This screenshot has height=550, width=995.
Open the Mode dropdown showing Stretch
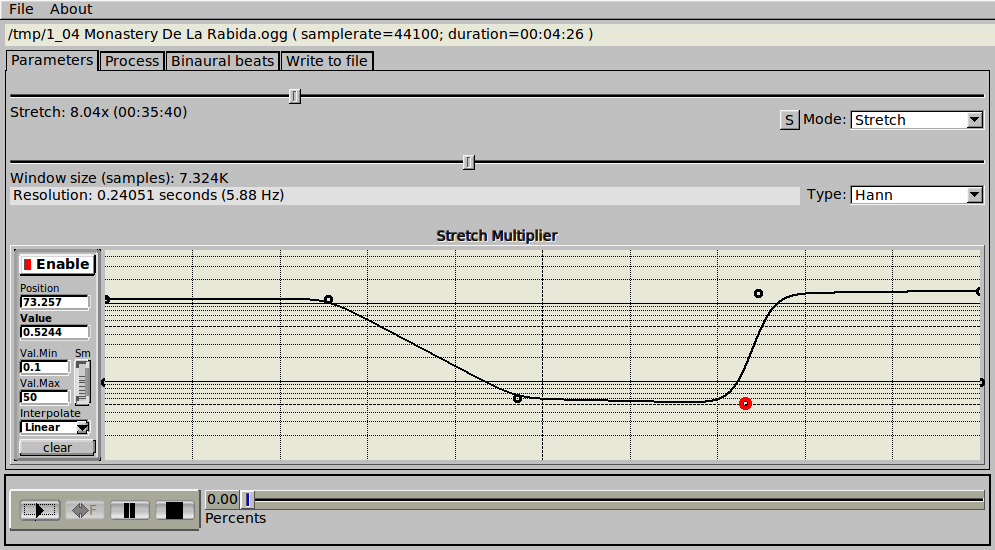tap(916, 120)
